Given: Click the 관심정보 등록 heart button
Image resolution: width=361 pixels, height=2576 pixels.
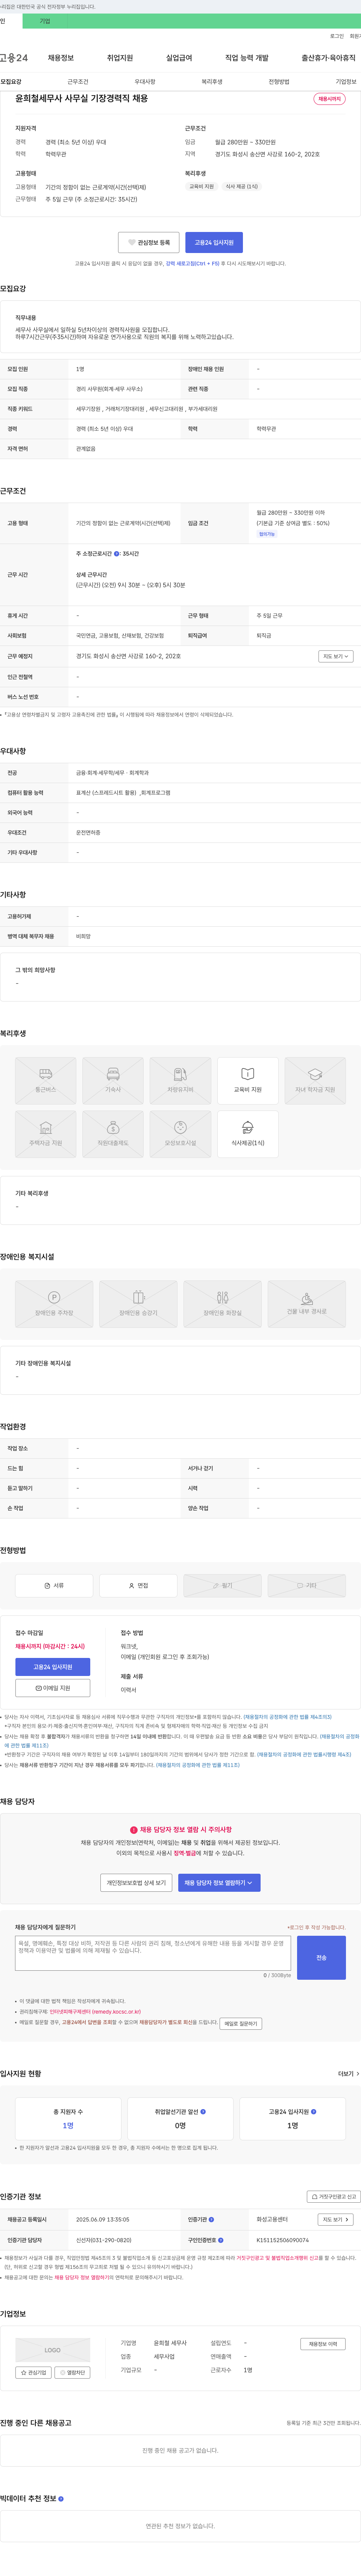Looking at the screenshot, I should pos(149,242).
